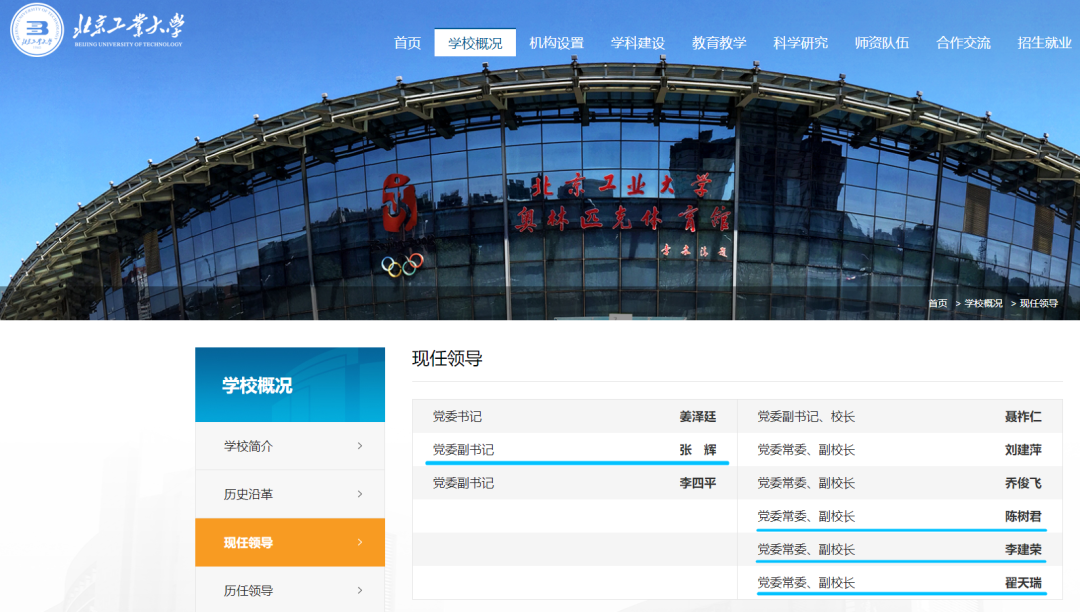Click the chevron on the 现任领导 item

pyautogui.click(x=360, y=542)
